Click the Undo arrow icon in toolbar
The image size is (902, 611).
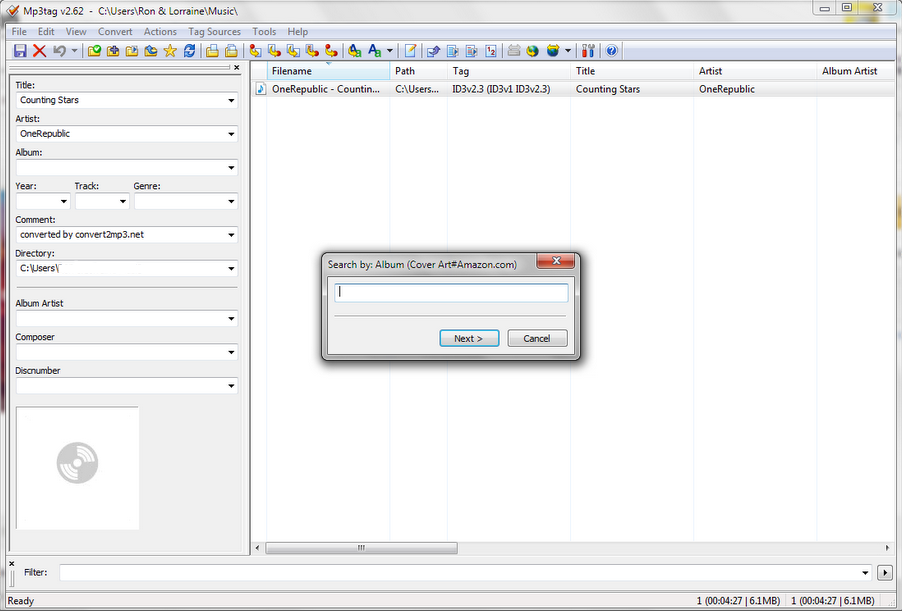pos(59,51)
